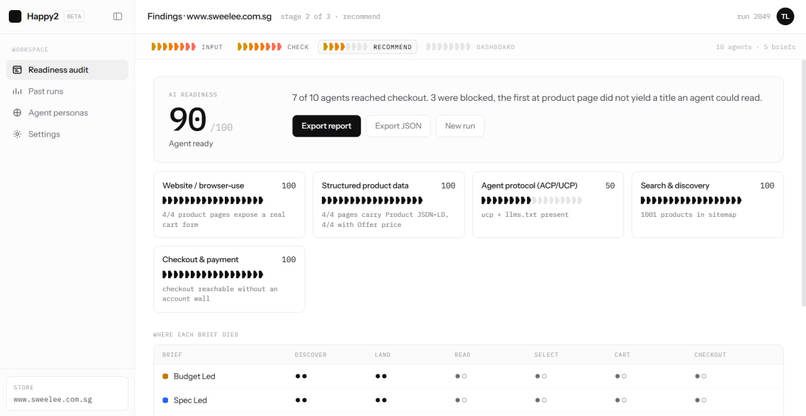Click '1001 products in sitemap' text
Screen dimensions: 806x416
coord(688,214)
